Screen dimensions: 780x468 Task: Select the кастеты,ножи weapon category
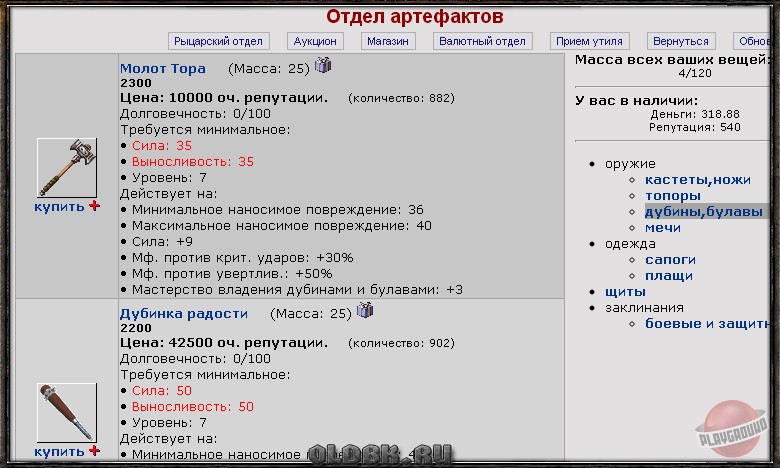click(x=697, y=179)
